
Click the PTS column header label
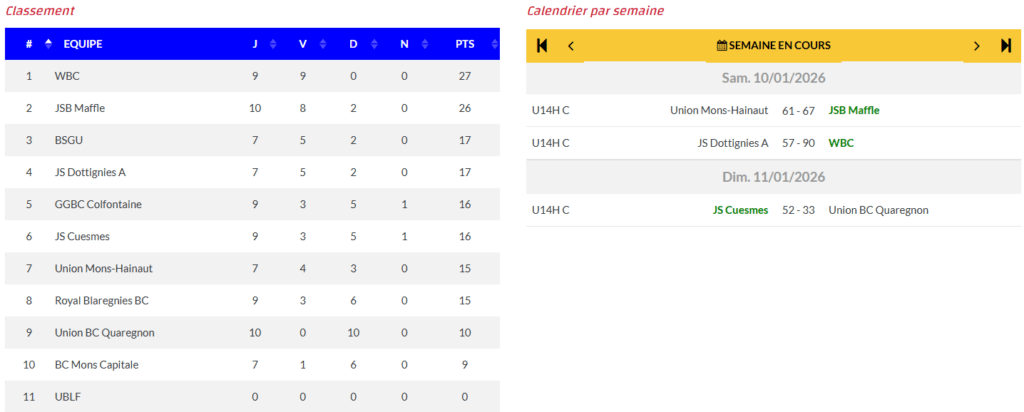pos(465,44)
